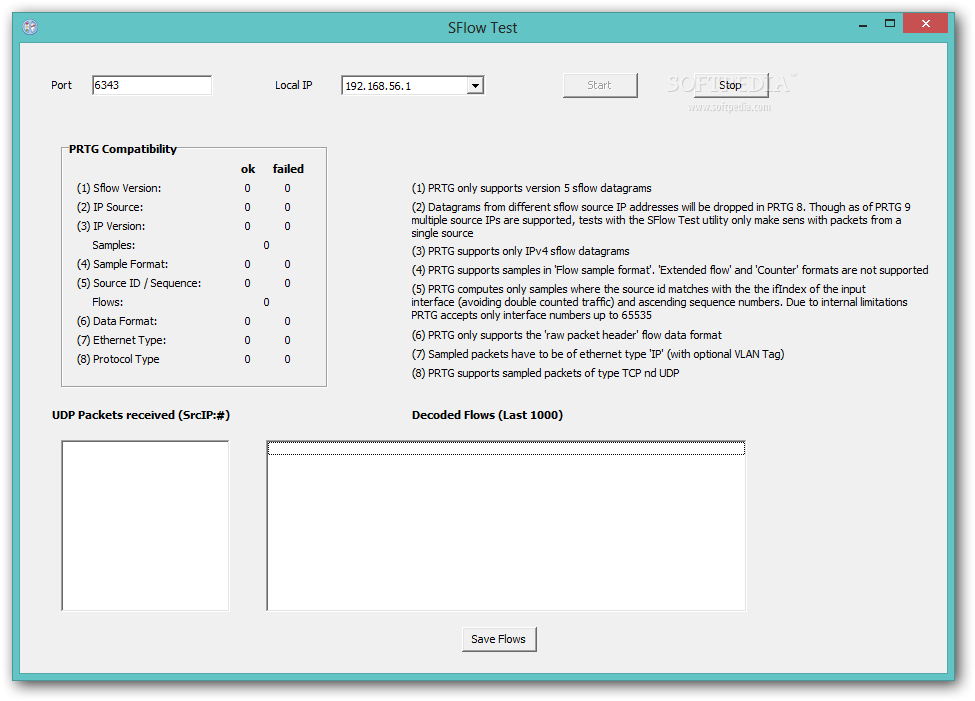The width and height of the screenshot is (975, 701).
Task: Click the SFlow Test window title text
Action: 483,28
